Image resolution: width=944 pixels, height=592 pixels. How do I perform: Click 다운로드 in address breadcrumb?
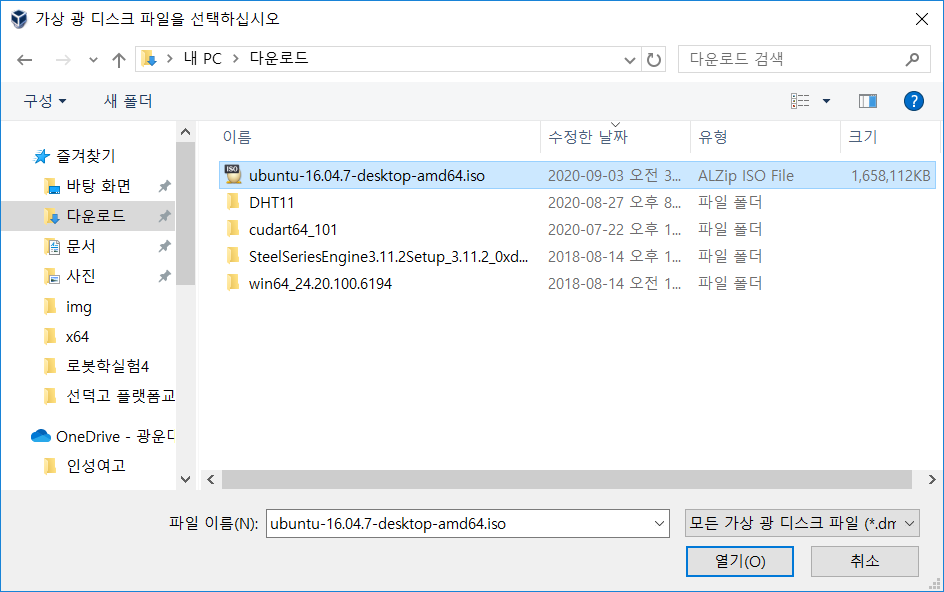[279, 58]
